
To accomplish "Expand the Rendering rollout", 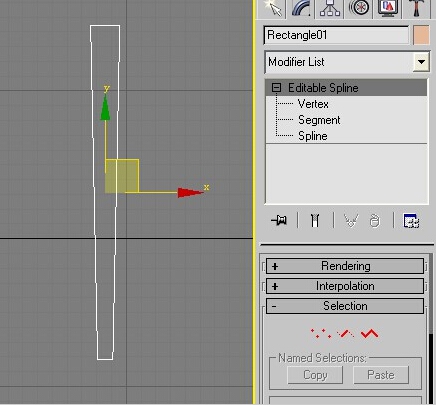I will pyautogui.click(x=345, y=266).
